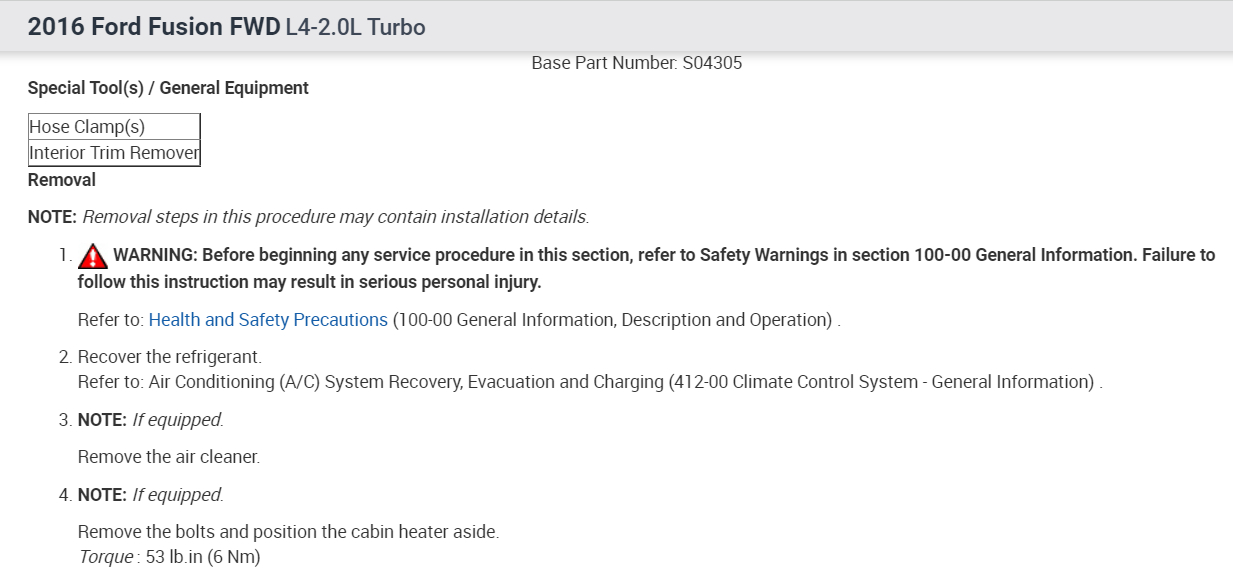1233x577 pixels.
Task: Click the Recover the refrigerant step
Action: tap(169, 357)
